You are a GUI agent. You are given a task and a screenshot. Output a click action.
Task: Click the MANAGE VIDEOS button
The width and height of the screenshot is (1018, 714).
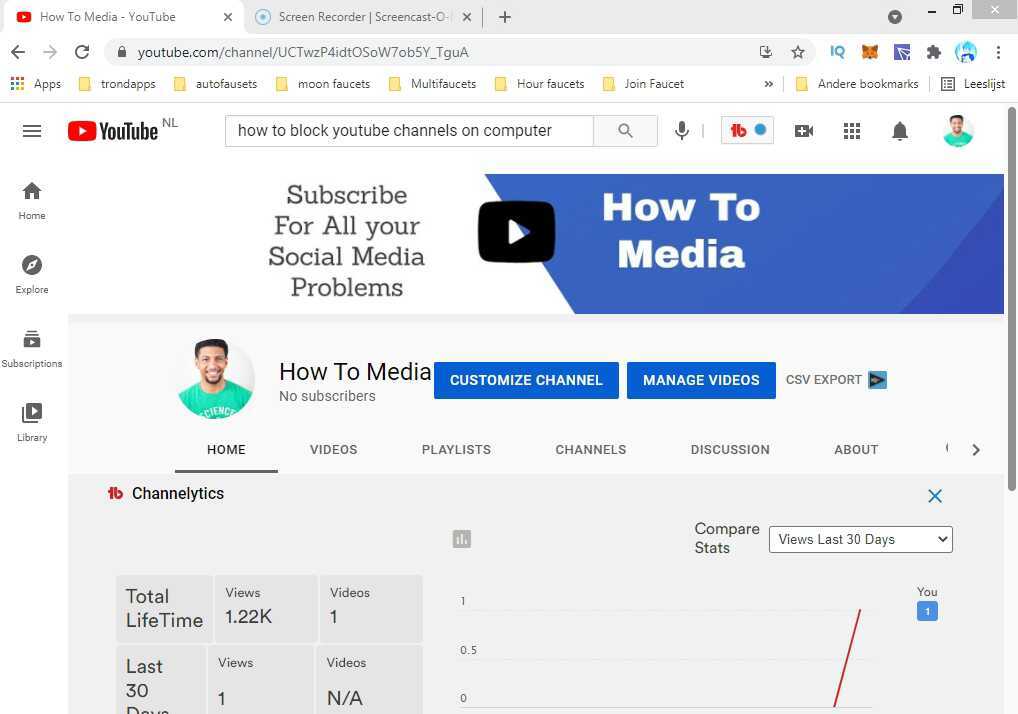point(701,380)
